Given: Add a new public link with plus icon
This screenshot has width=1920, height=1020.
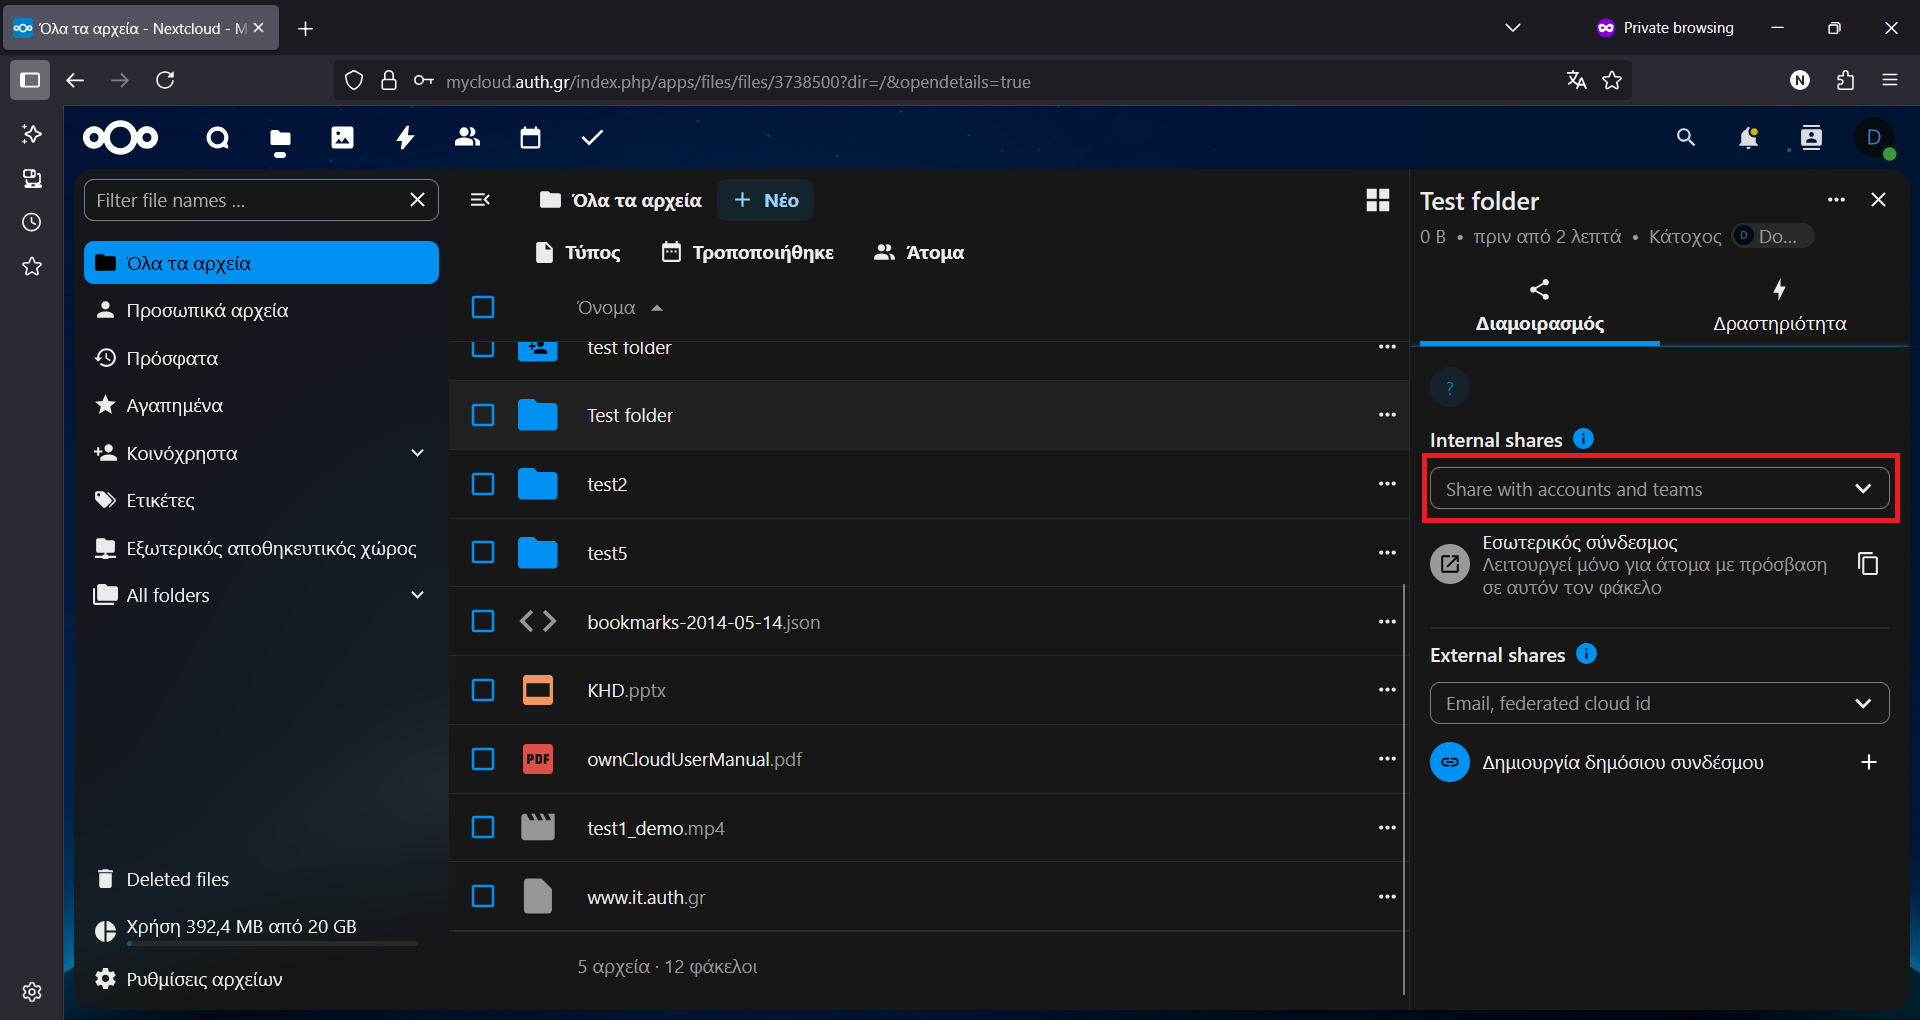Looking at the screenshot, I should click(1868, 763).
